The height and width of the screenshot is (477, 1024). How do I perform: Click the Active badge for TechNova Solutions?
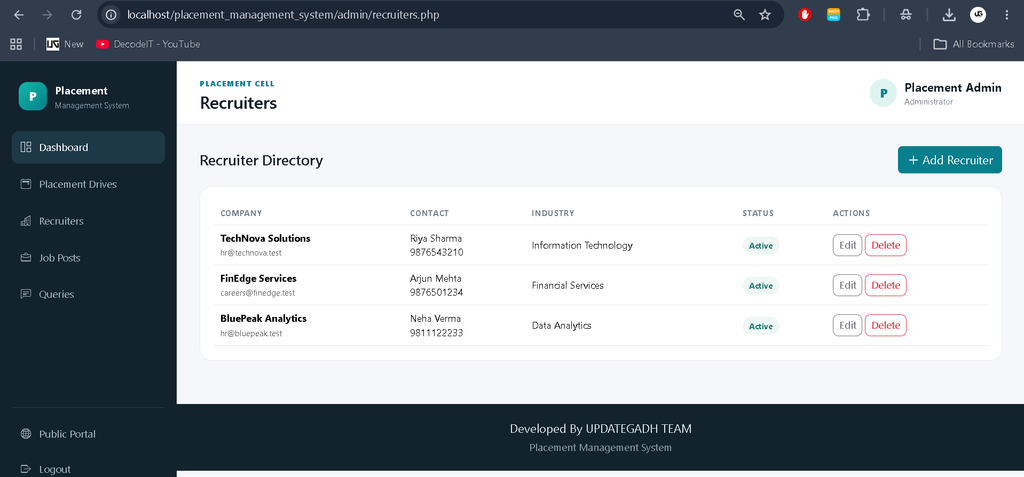coord(761,246)
